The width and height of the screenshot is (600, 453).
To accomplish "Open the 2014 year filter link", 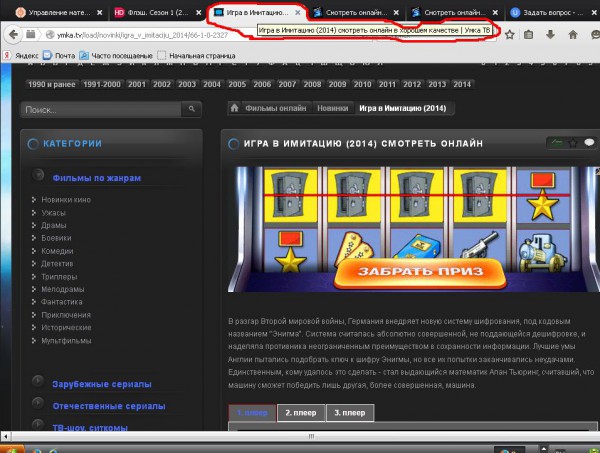I will tap(461, 85).
